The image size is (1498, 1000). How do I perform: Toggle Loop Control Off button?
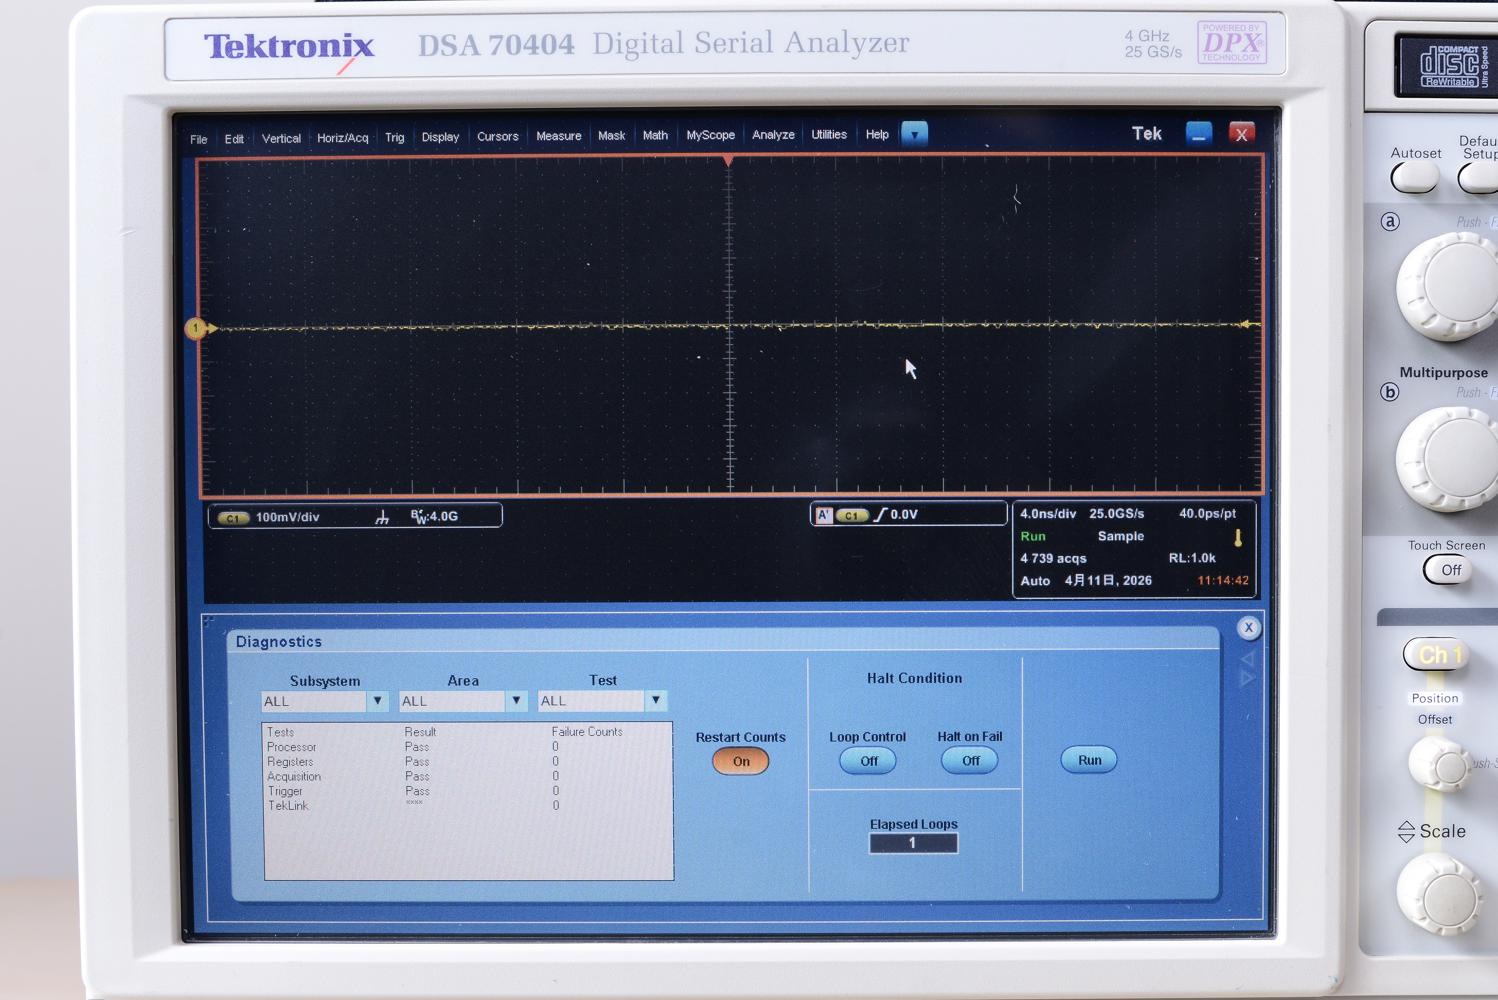[x=868, y=761]
